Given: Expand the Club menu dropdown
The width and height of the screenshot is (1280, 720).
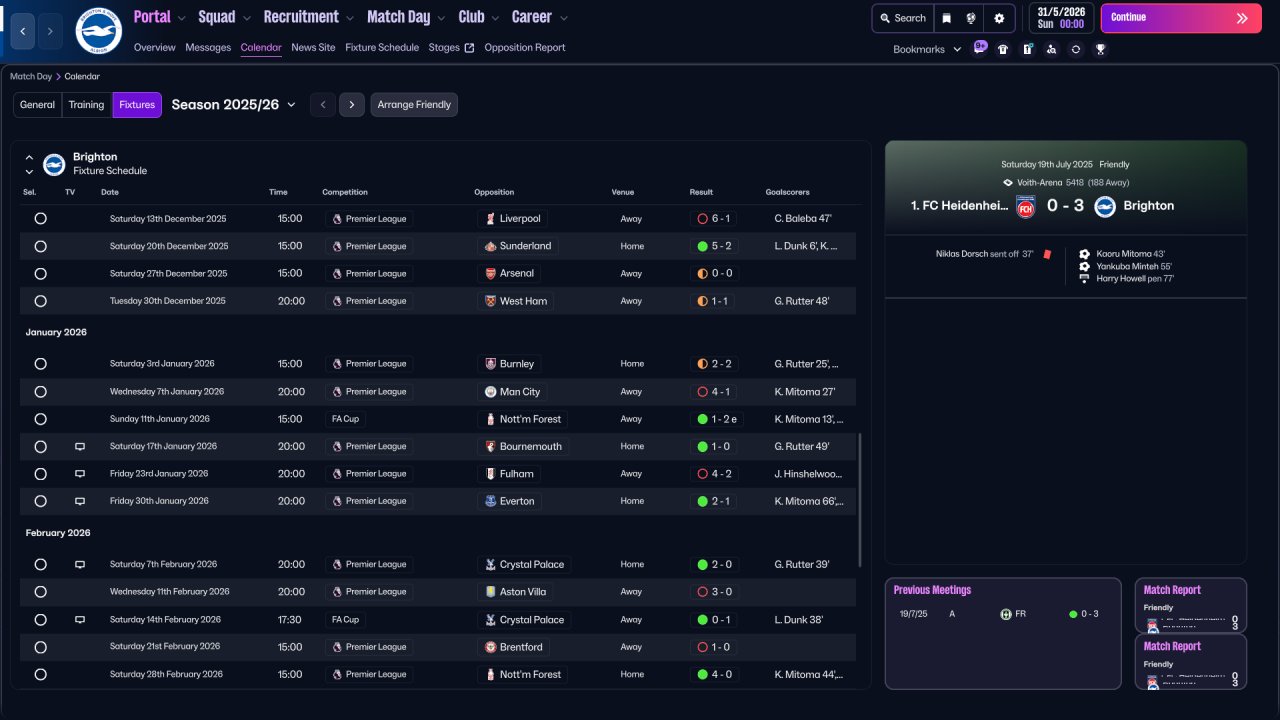Looking at the screenshot, I should click(x=493, y=18).
